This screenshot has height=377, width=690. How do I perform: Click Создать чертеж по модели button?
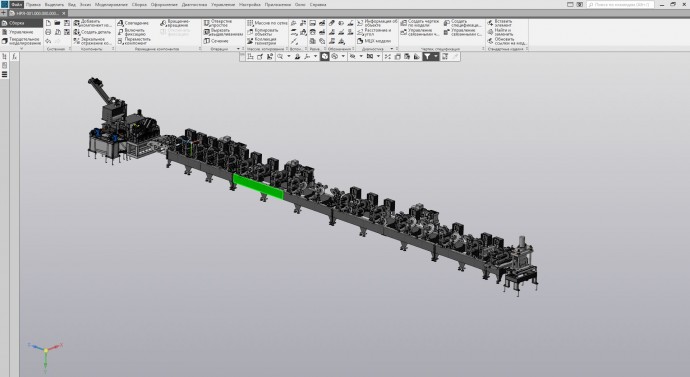(x=420, y=23)
